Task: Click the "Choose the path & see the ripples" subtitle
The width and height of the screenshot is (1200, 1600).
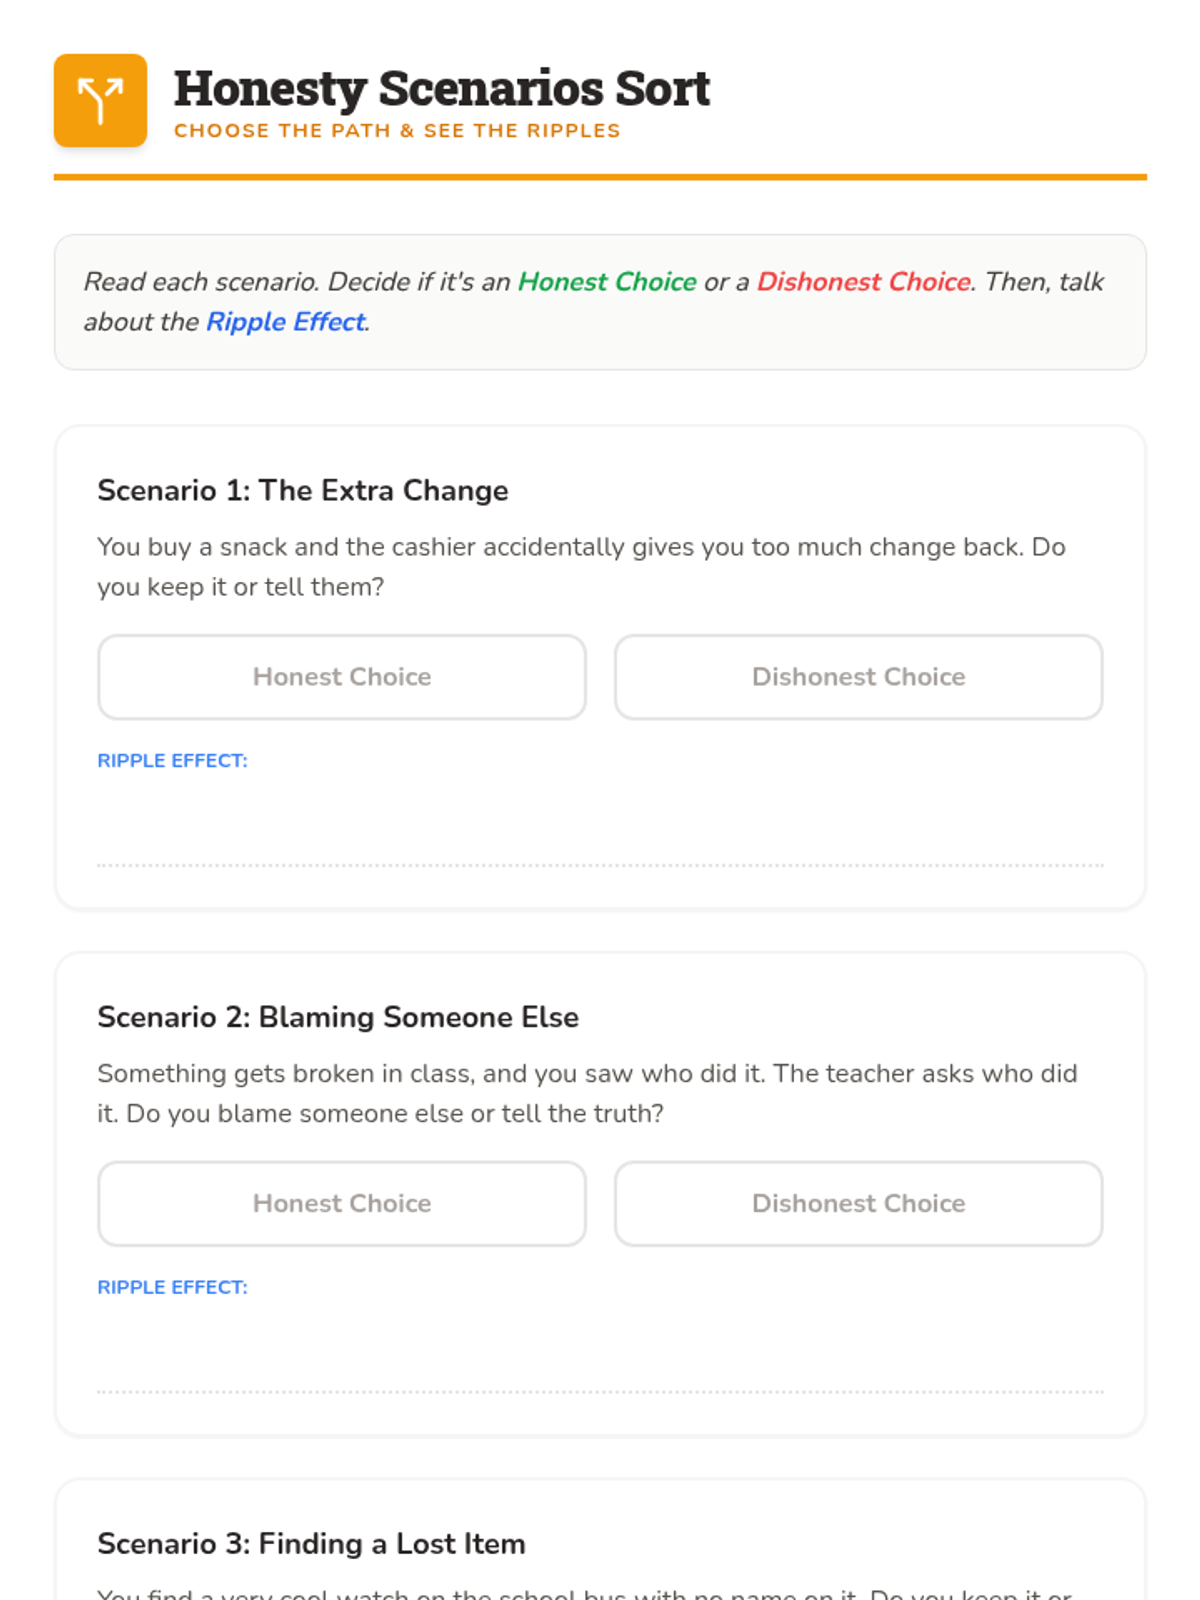Action: pos(397,131)
